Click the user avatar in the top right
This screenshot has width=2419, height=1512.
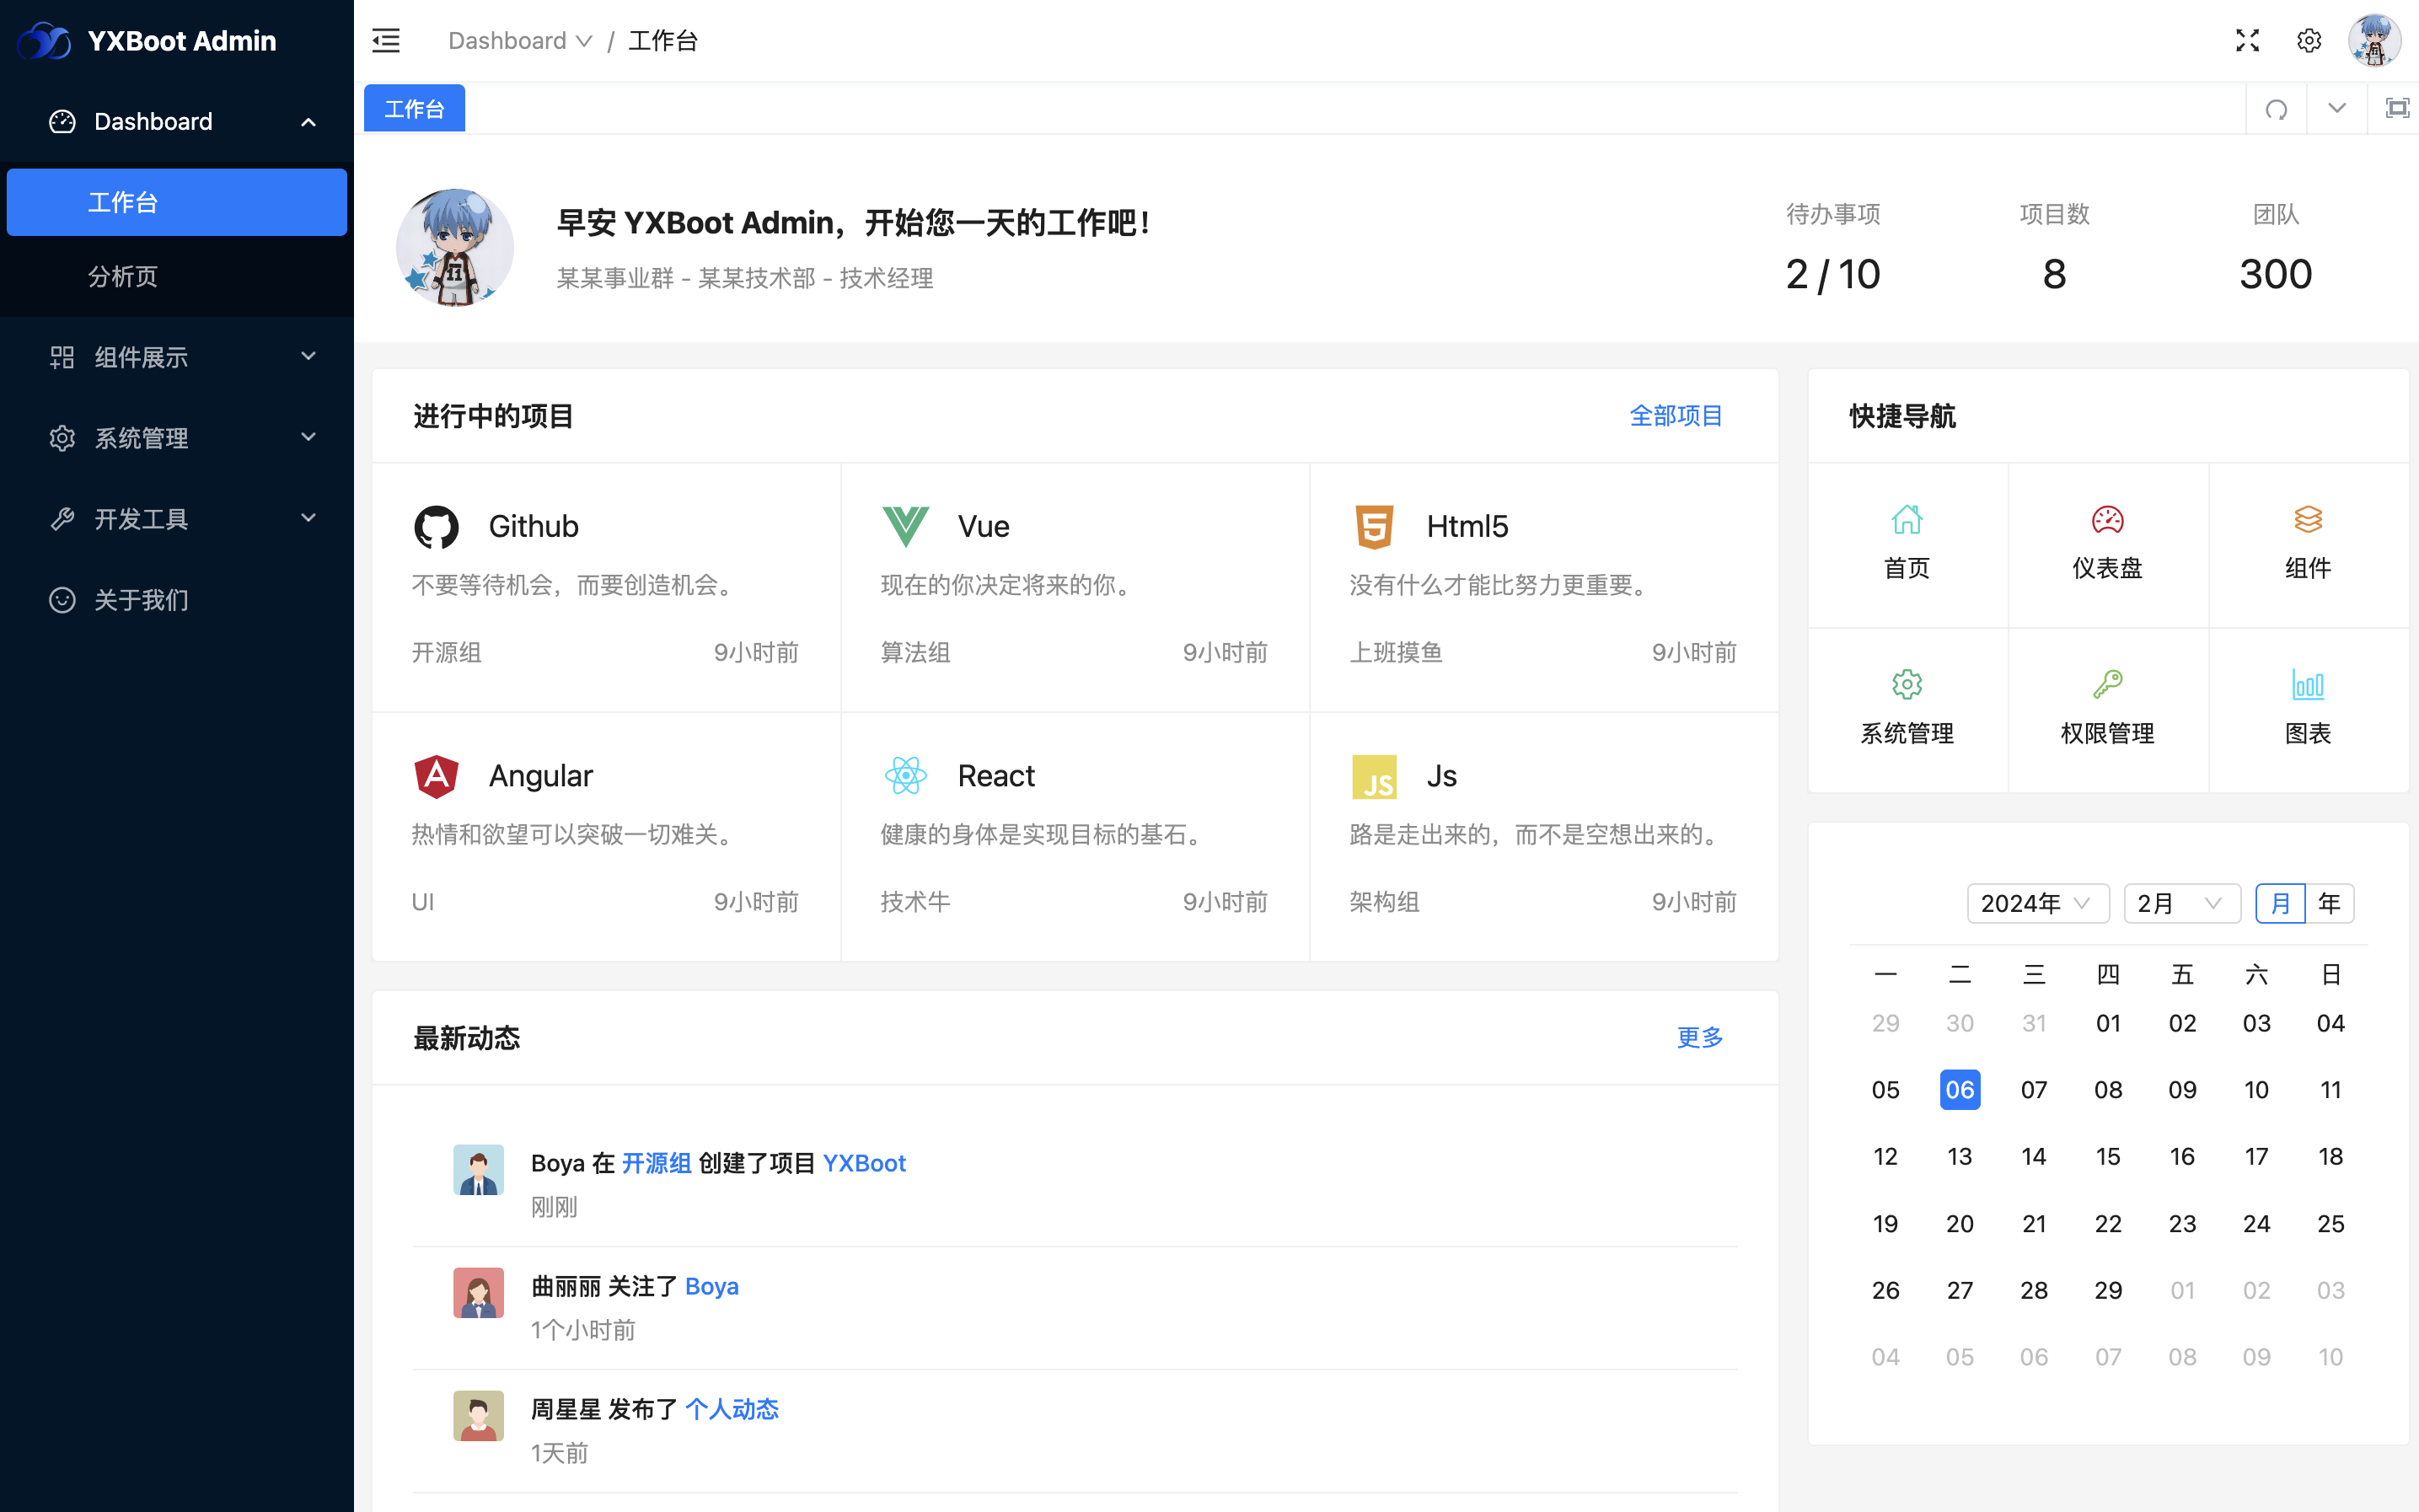(x=2374, y=40)
